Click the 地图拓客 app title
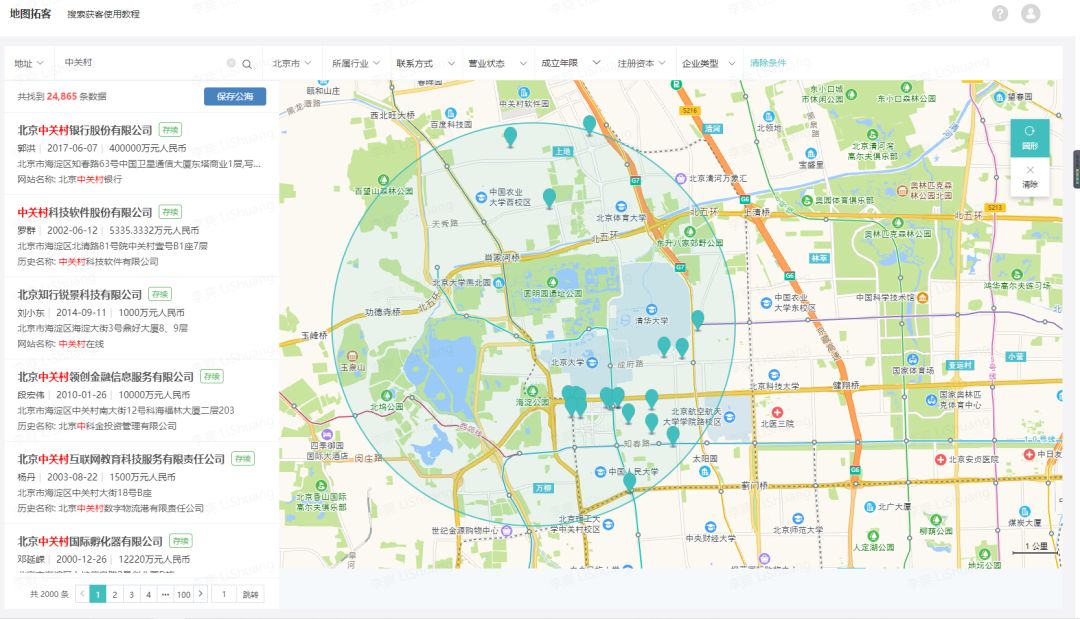The image size is (1080, 619). pyautogui.click(x=30, y=14)
